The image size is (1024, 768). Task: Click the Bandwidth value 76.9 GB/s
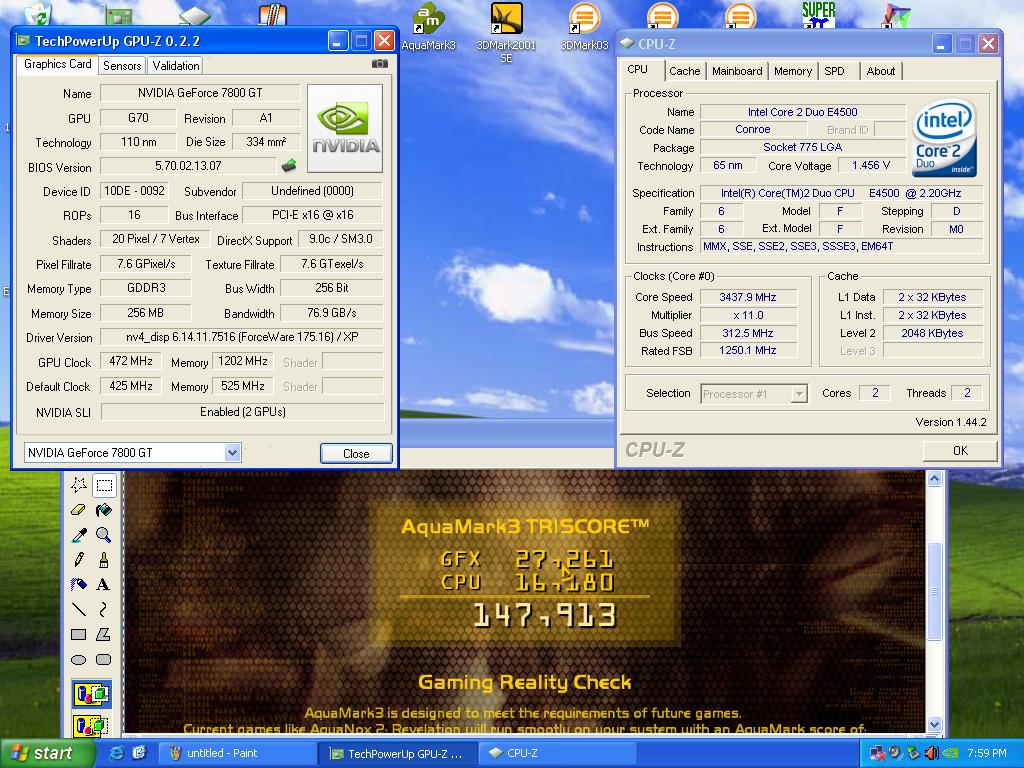point(332,313)
